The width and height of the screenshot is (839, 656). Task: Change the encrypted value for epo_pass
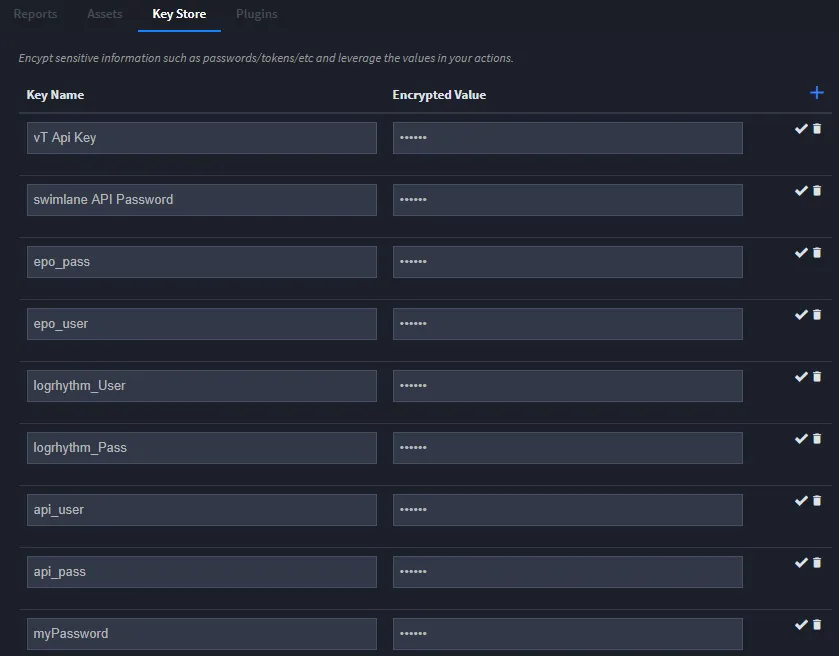pyautogui.click(x=568, y=262)
